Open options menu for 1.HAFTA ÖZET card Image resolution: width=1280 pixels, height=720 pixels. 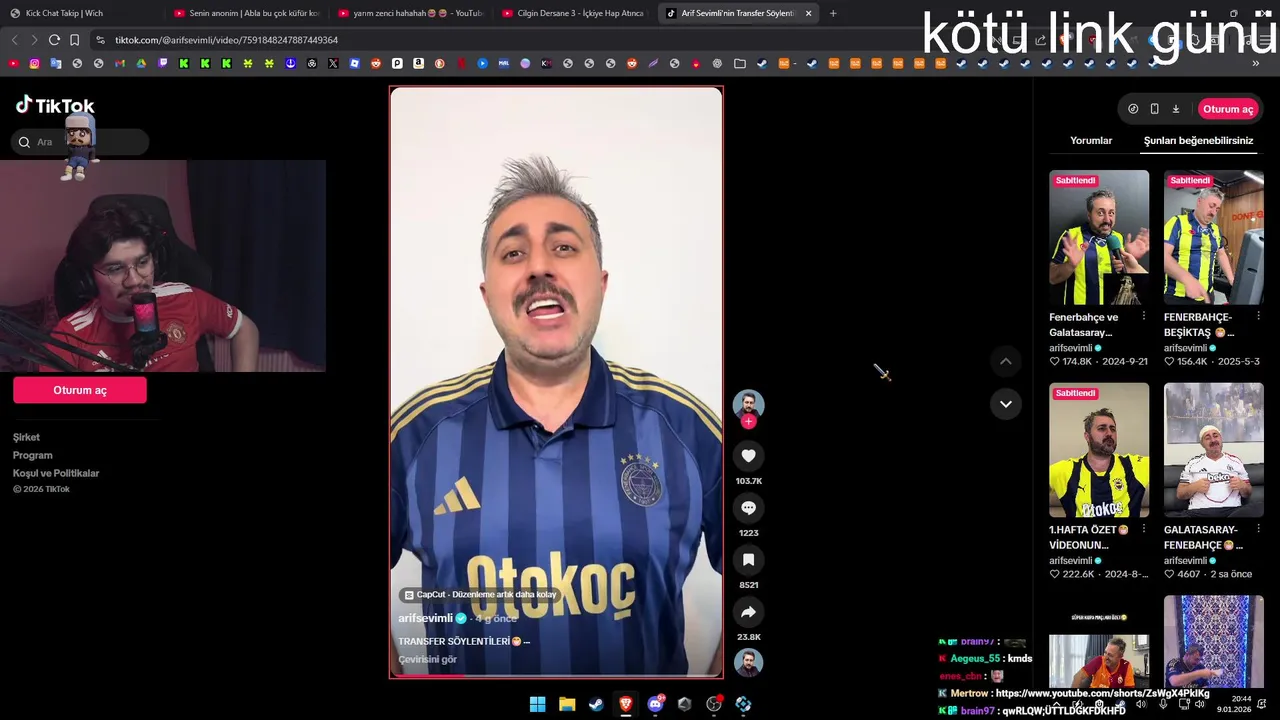pyautogui.click(x=1144, y=529)
